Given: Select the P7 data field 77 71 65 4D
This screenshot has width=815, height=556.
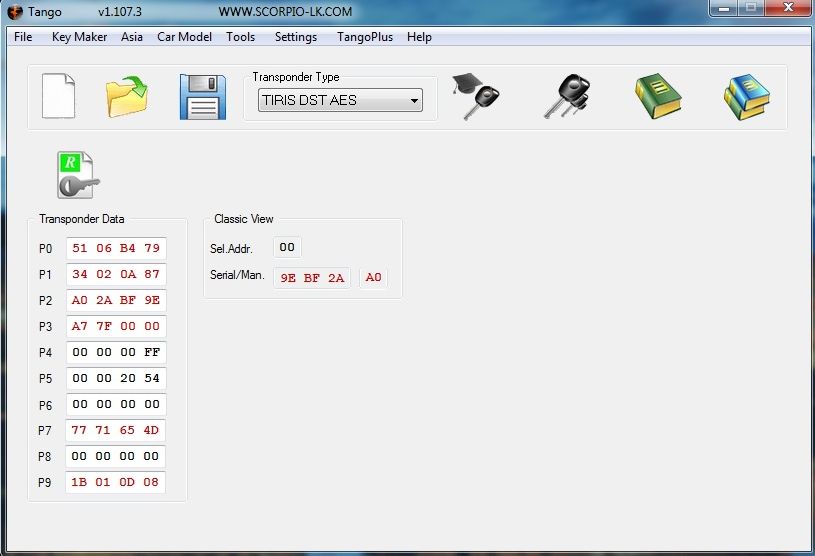Looking at the screenshot, I should point(115,430).
